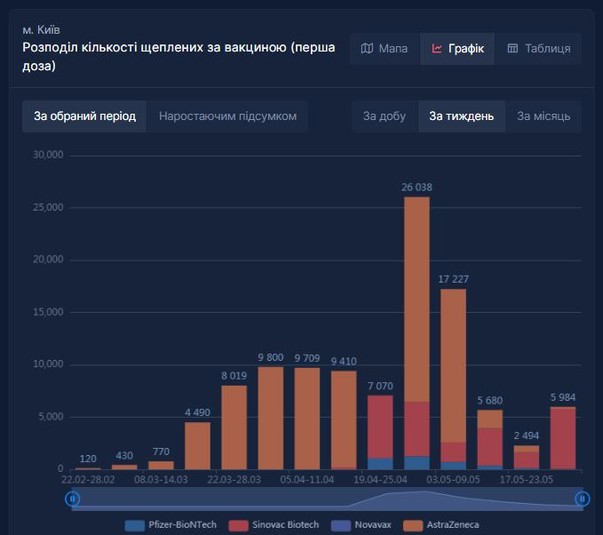
Task: Open the Таблиця view
Action: 538,49
